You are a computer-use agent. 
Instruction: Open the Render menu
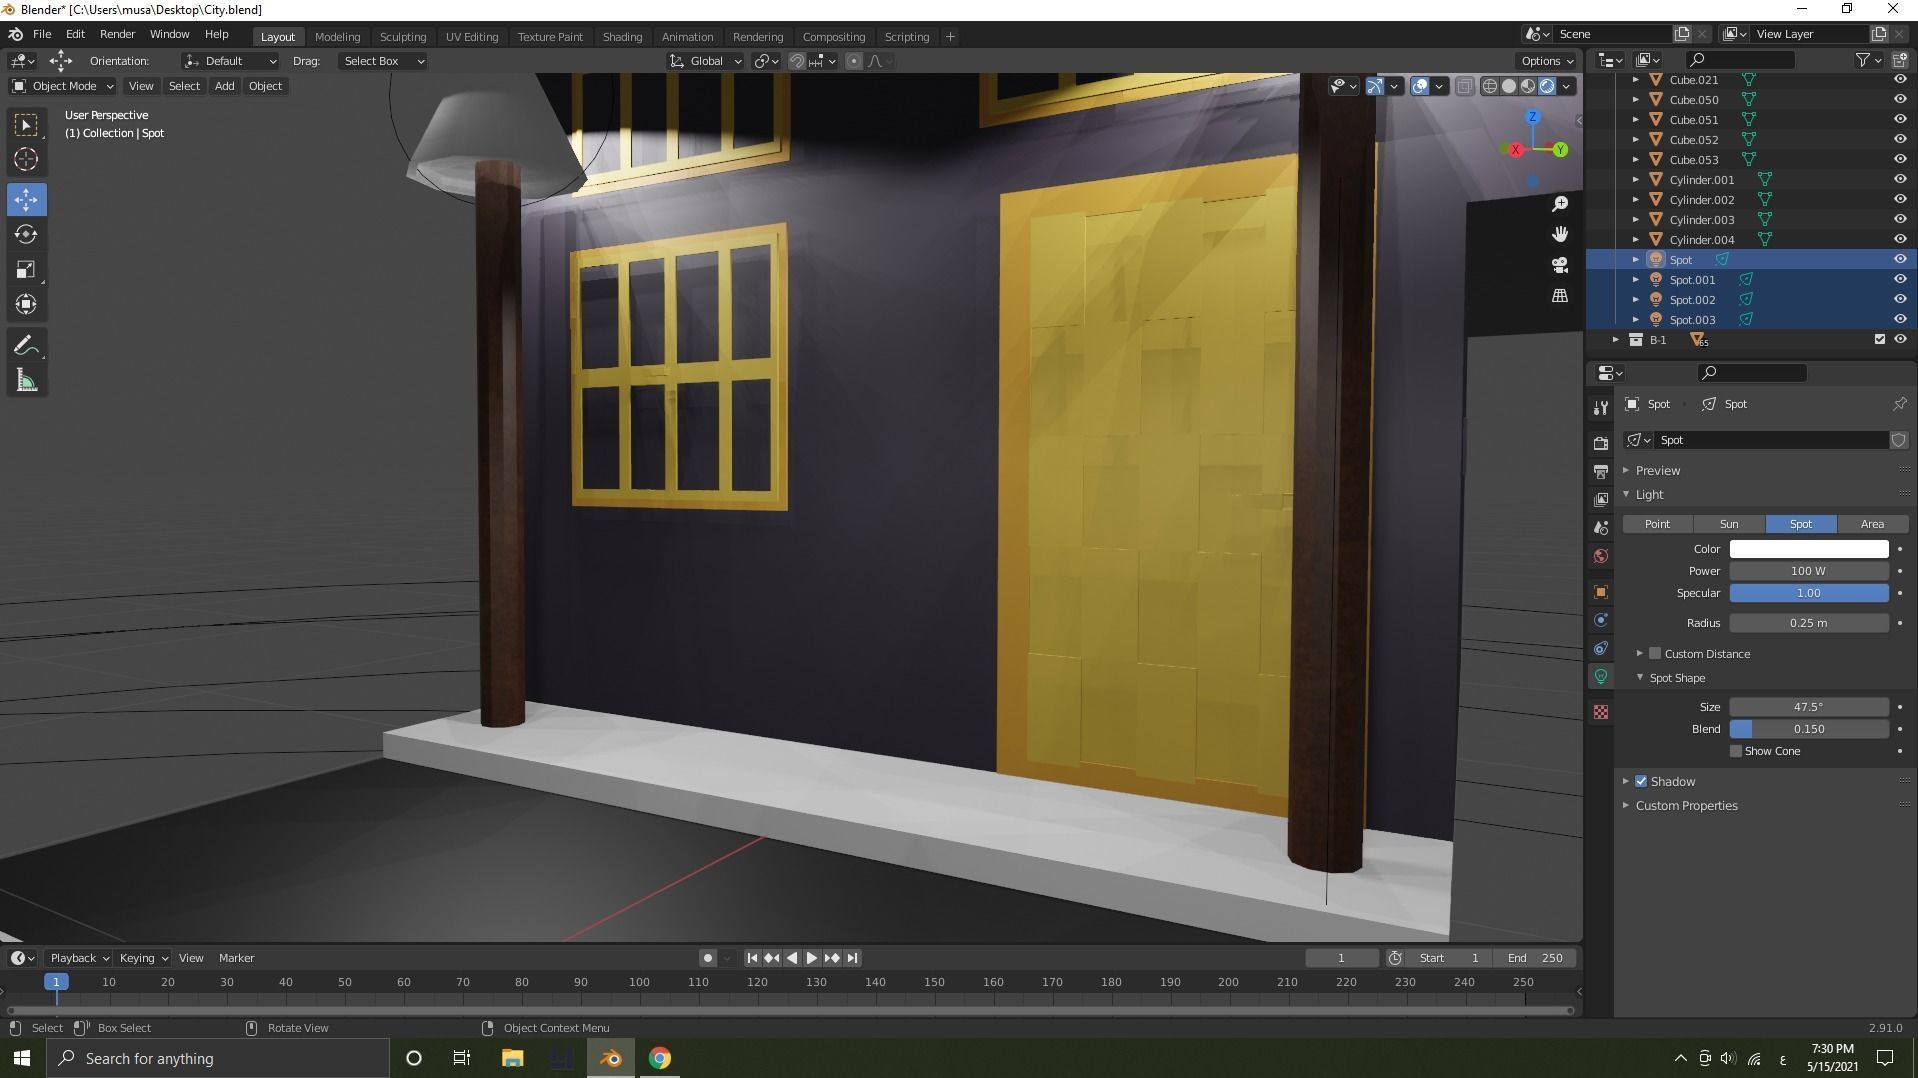[117, 34]
